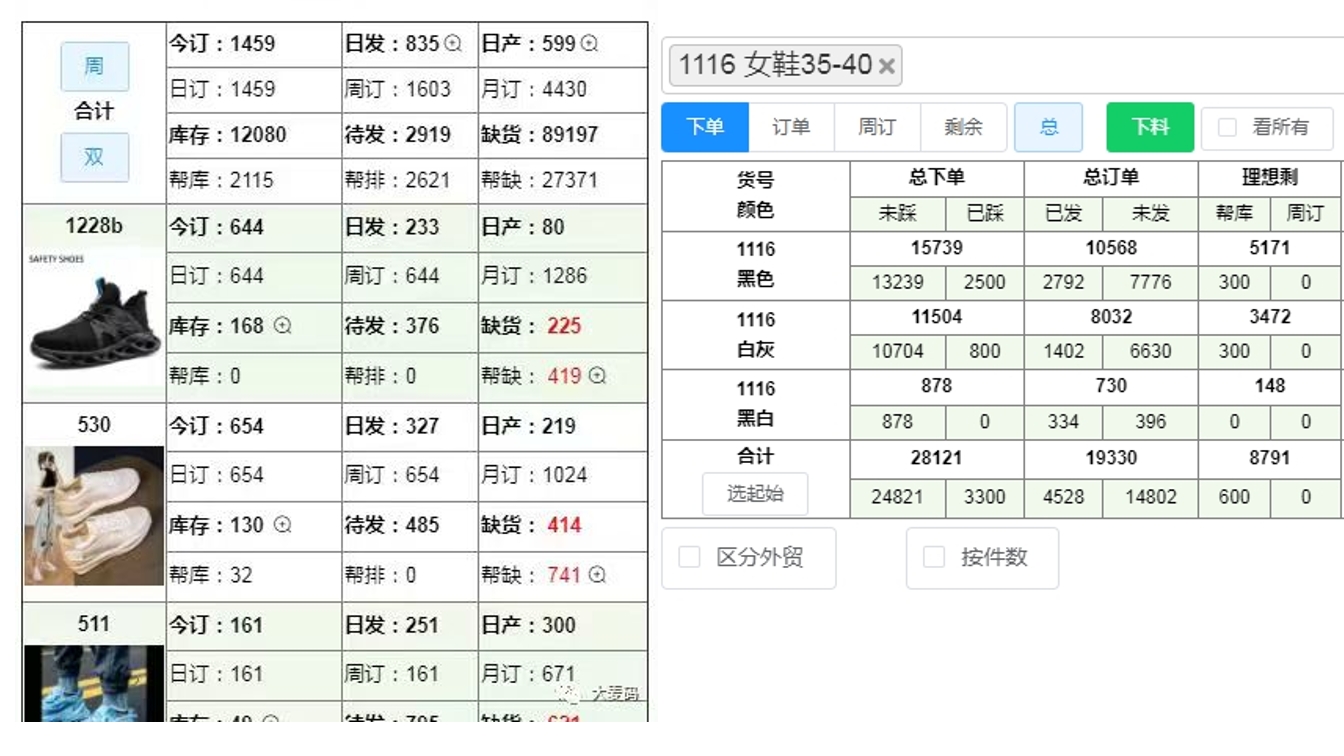Check the 按件数 option
Image resolution: width=1344 pixels, height=756 pixels.
[933, 557]
